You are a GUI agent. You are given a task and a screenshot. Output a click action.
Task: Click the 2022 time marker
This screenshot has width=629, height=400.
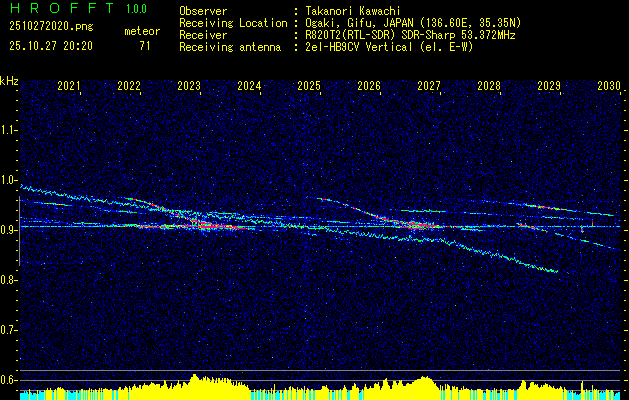point(129,85)
